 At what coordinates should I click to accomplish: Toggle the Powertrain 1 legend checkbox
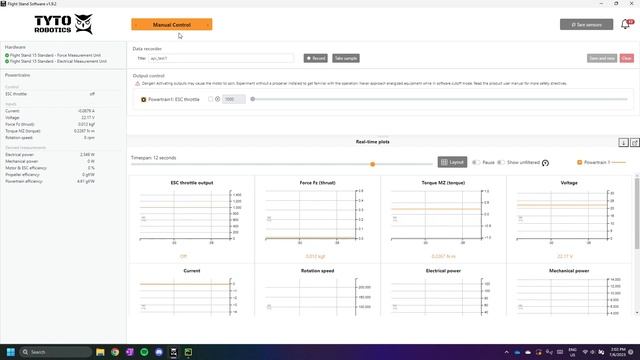coord(579,162)
